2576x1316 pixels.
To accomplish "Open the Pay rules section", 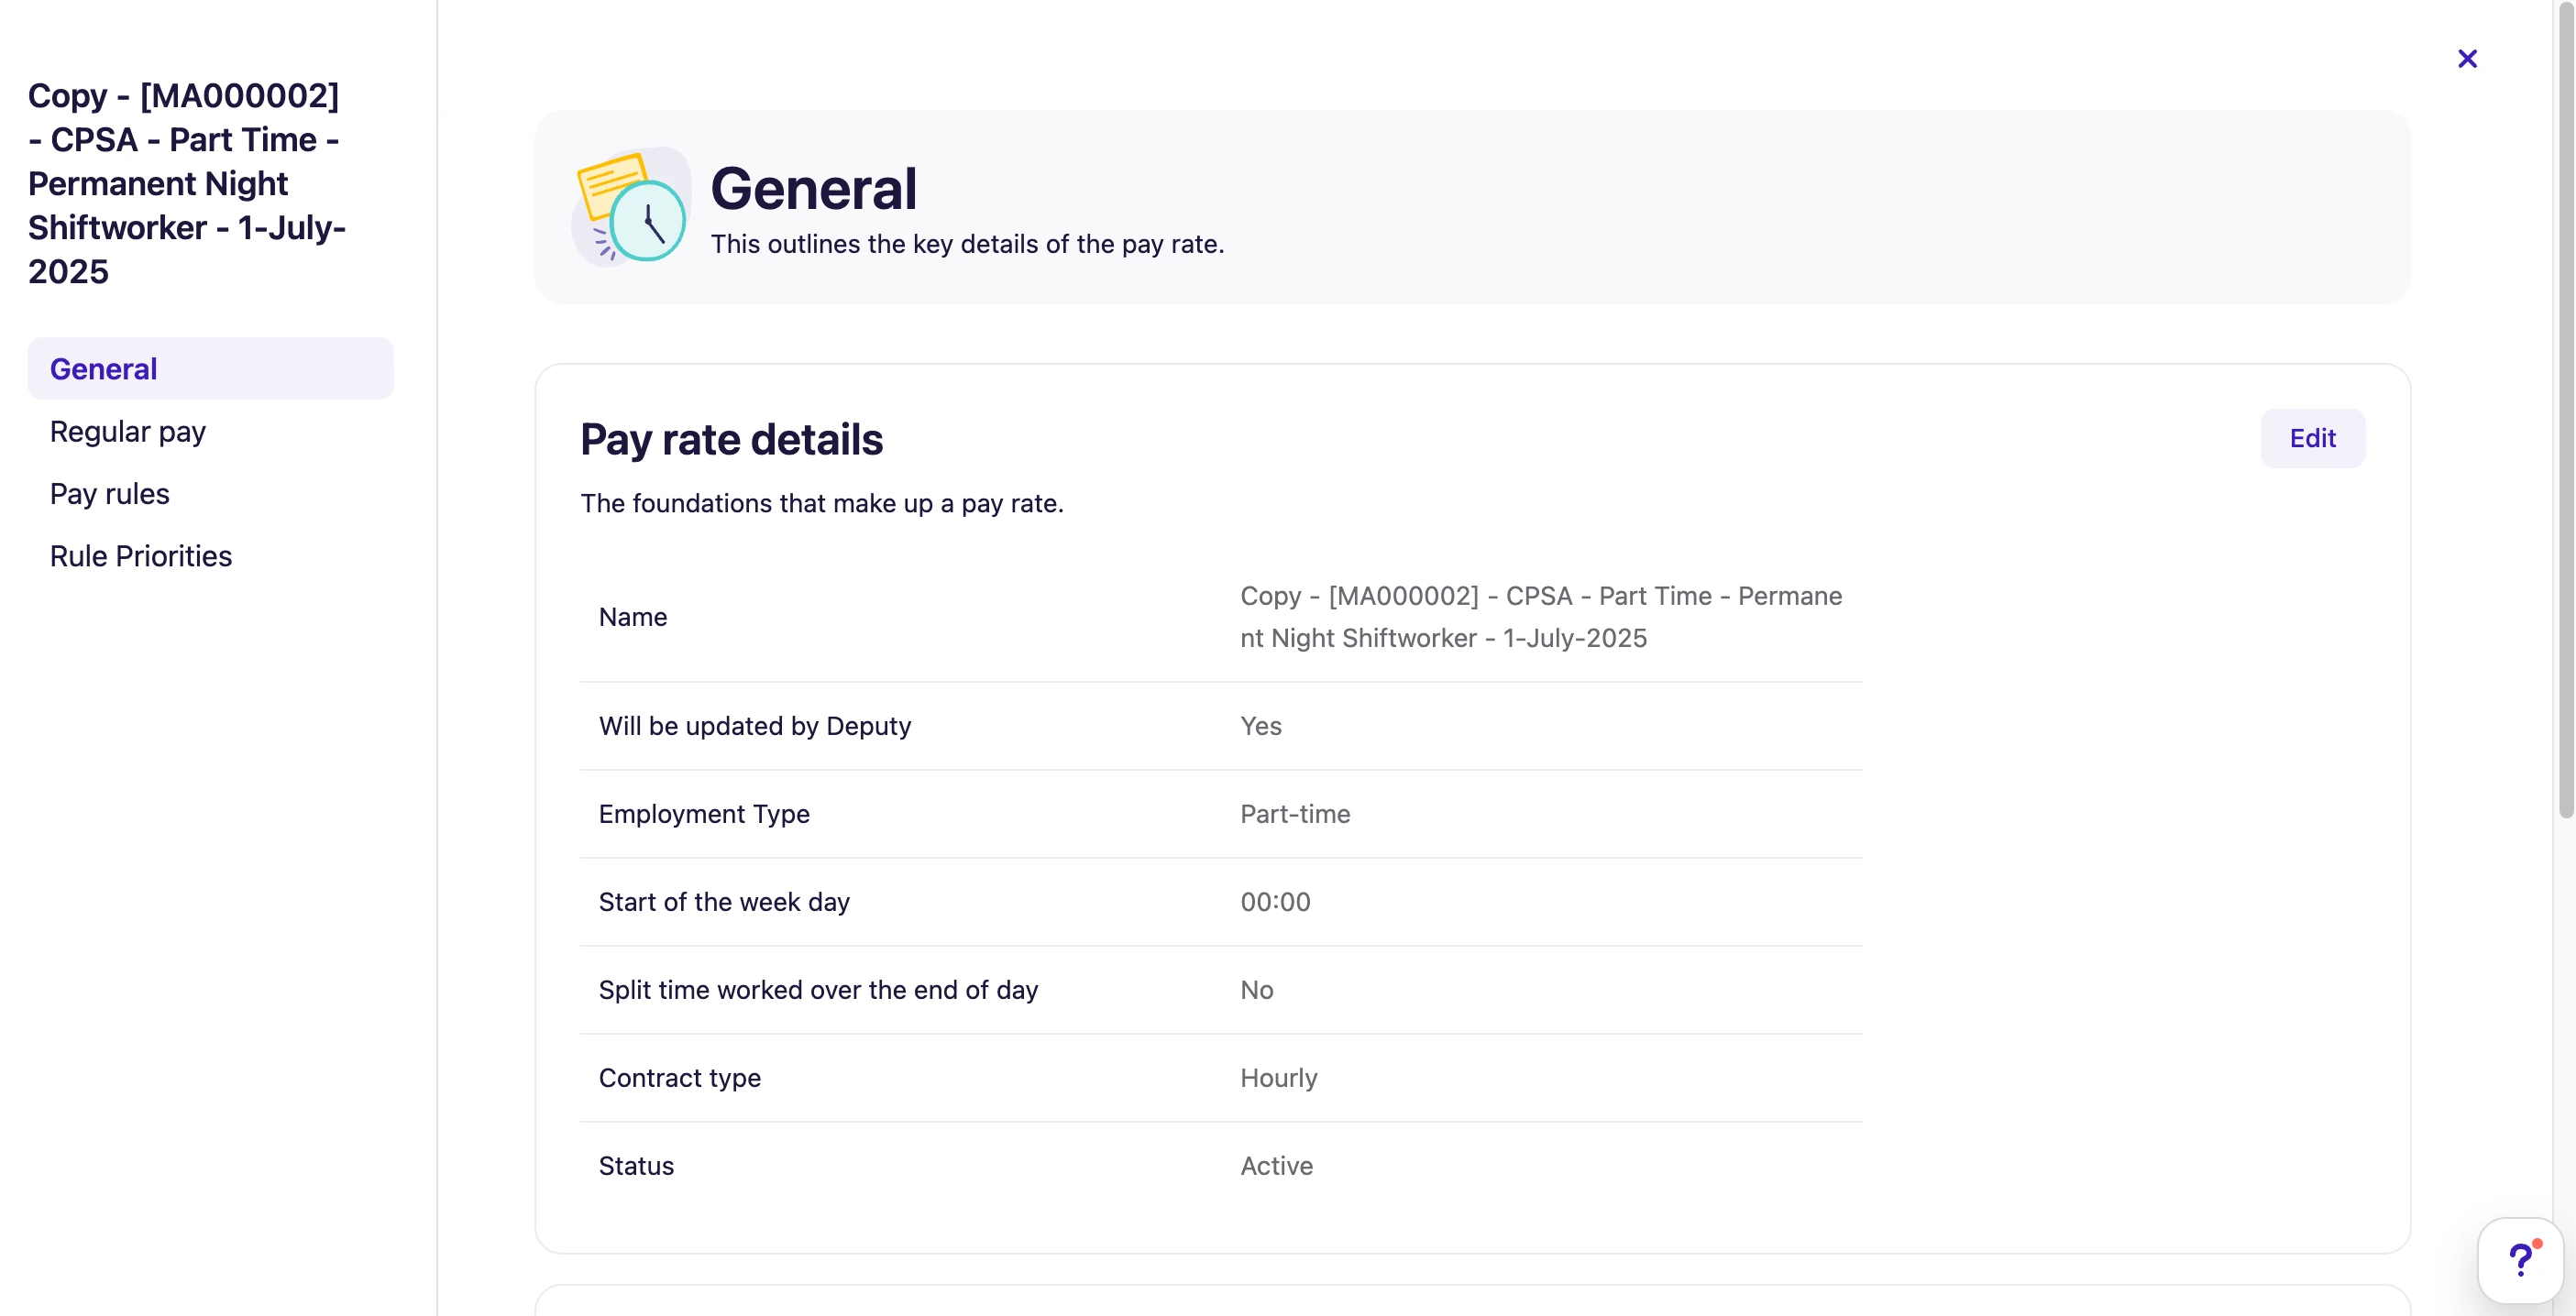I will tap(109, 493).
